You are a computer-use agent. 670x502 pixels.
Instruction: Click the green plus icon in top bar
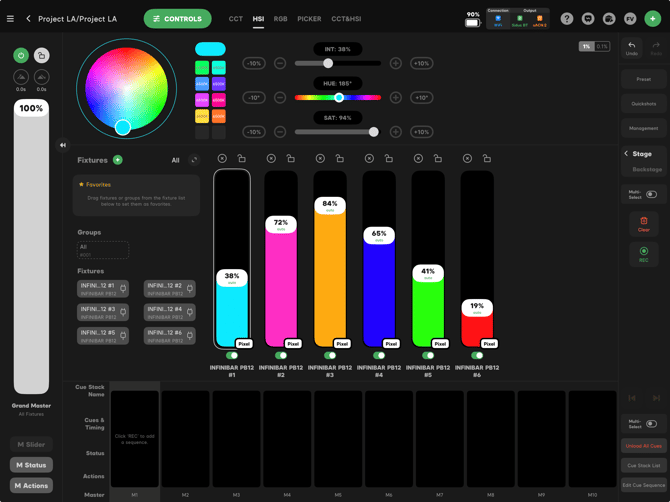pyautogui.click(x=652, y=19)
